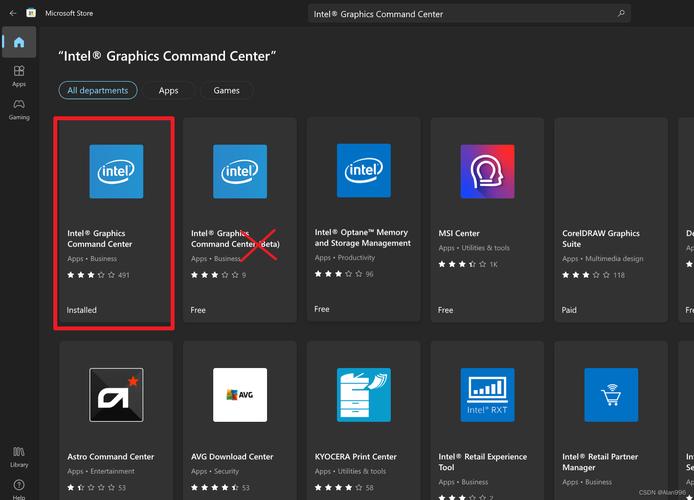Click the KYOCERA Print Center icon
The width and height of the screenshot is (694, 500).
tap(364, 394)
